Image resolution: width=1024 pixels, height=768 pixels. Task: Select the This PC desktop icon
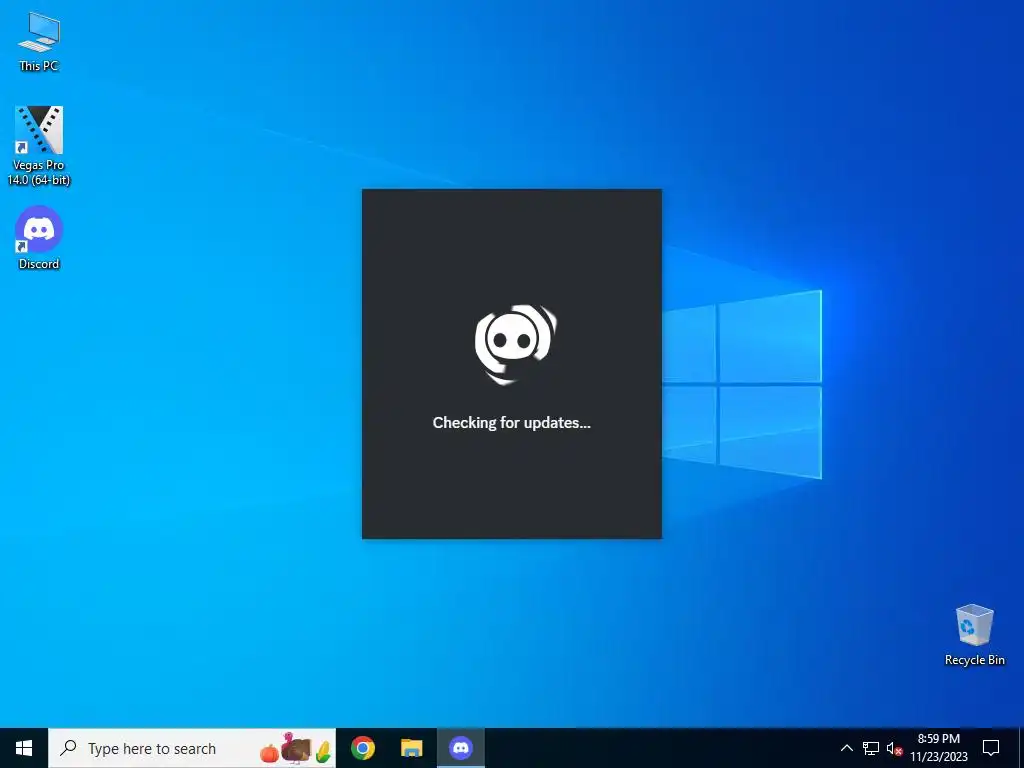(39, 40)
